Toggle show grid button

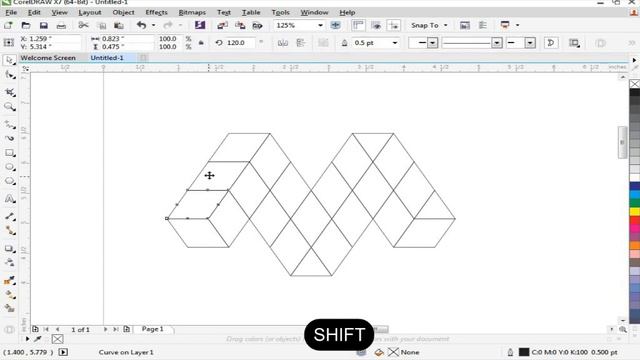[x=376, y=25]
